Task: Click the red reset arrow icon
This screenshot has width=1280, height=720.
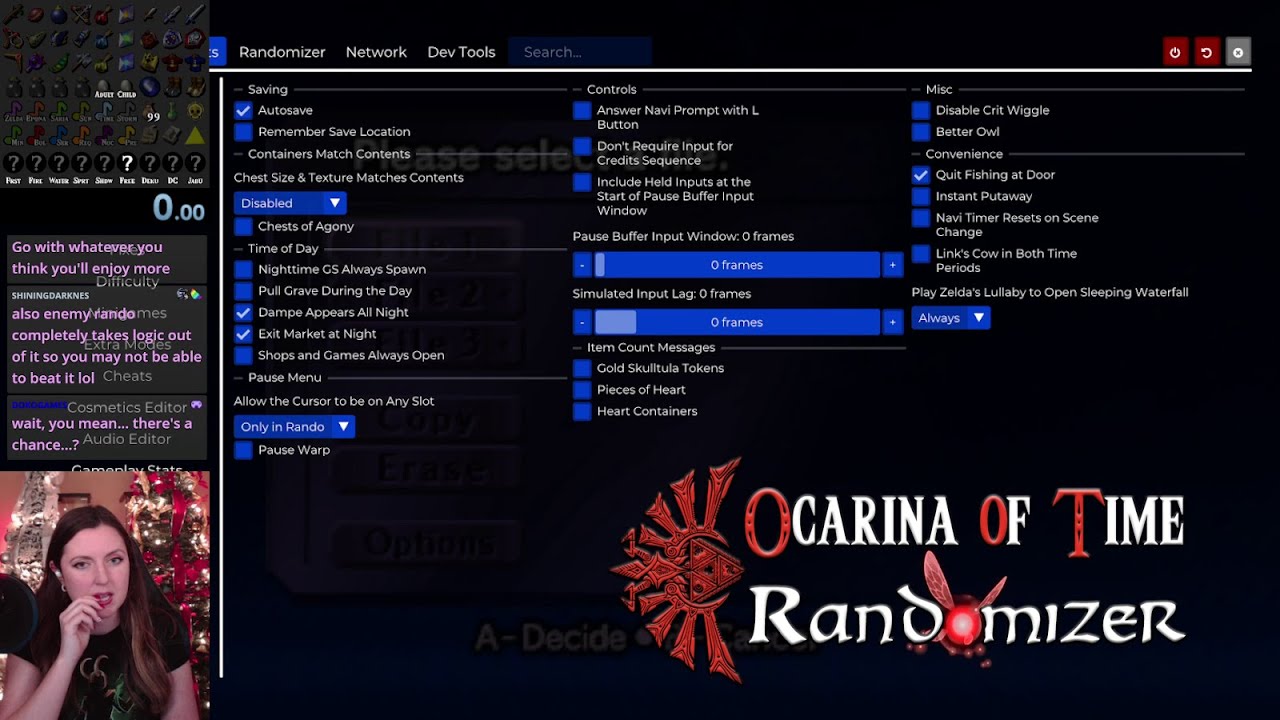Action: [1206, 52]
